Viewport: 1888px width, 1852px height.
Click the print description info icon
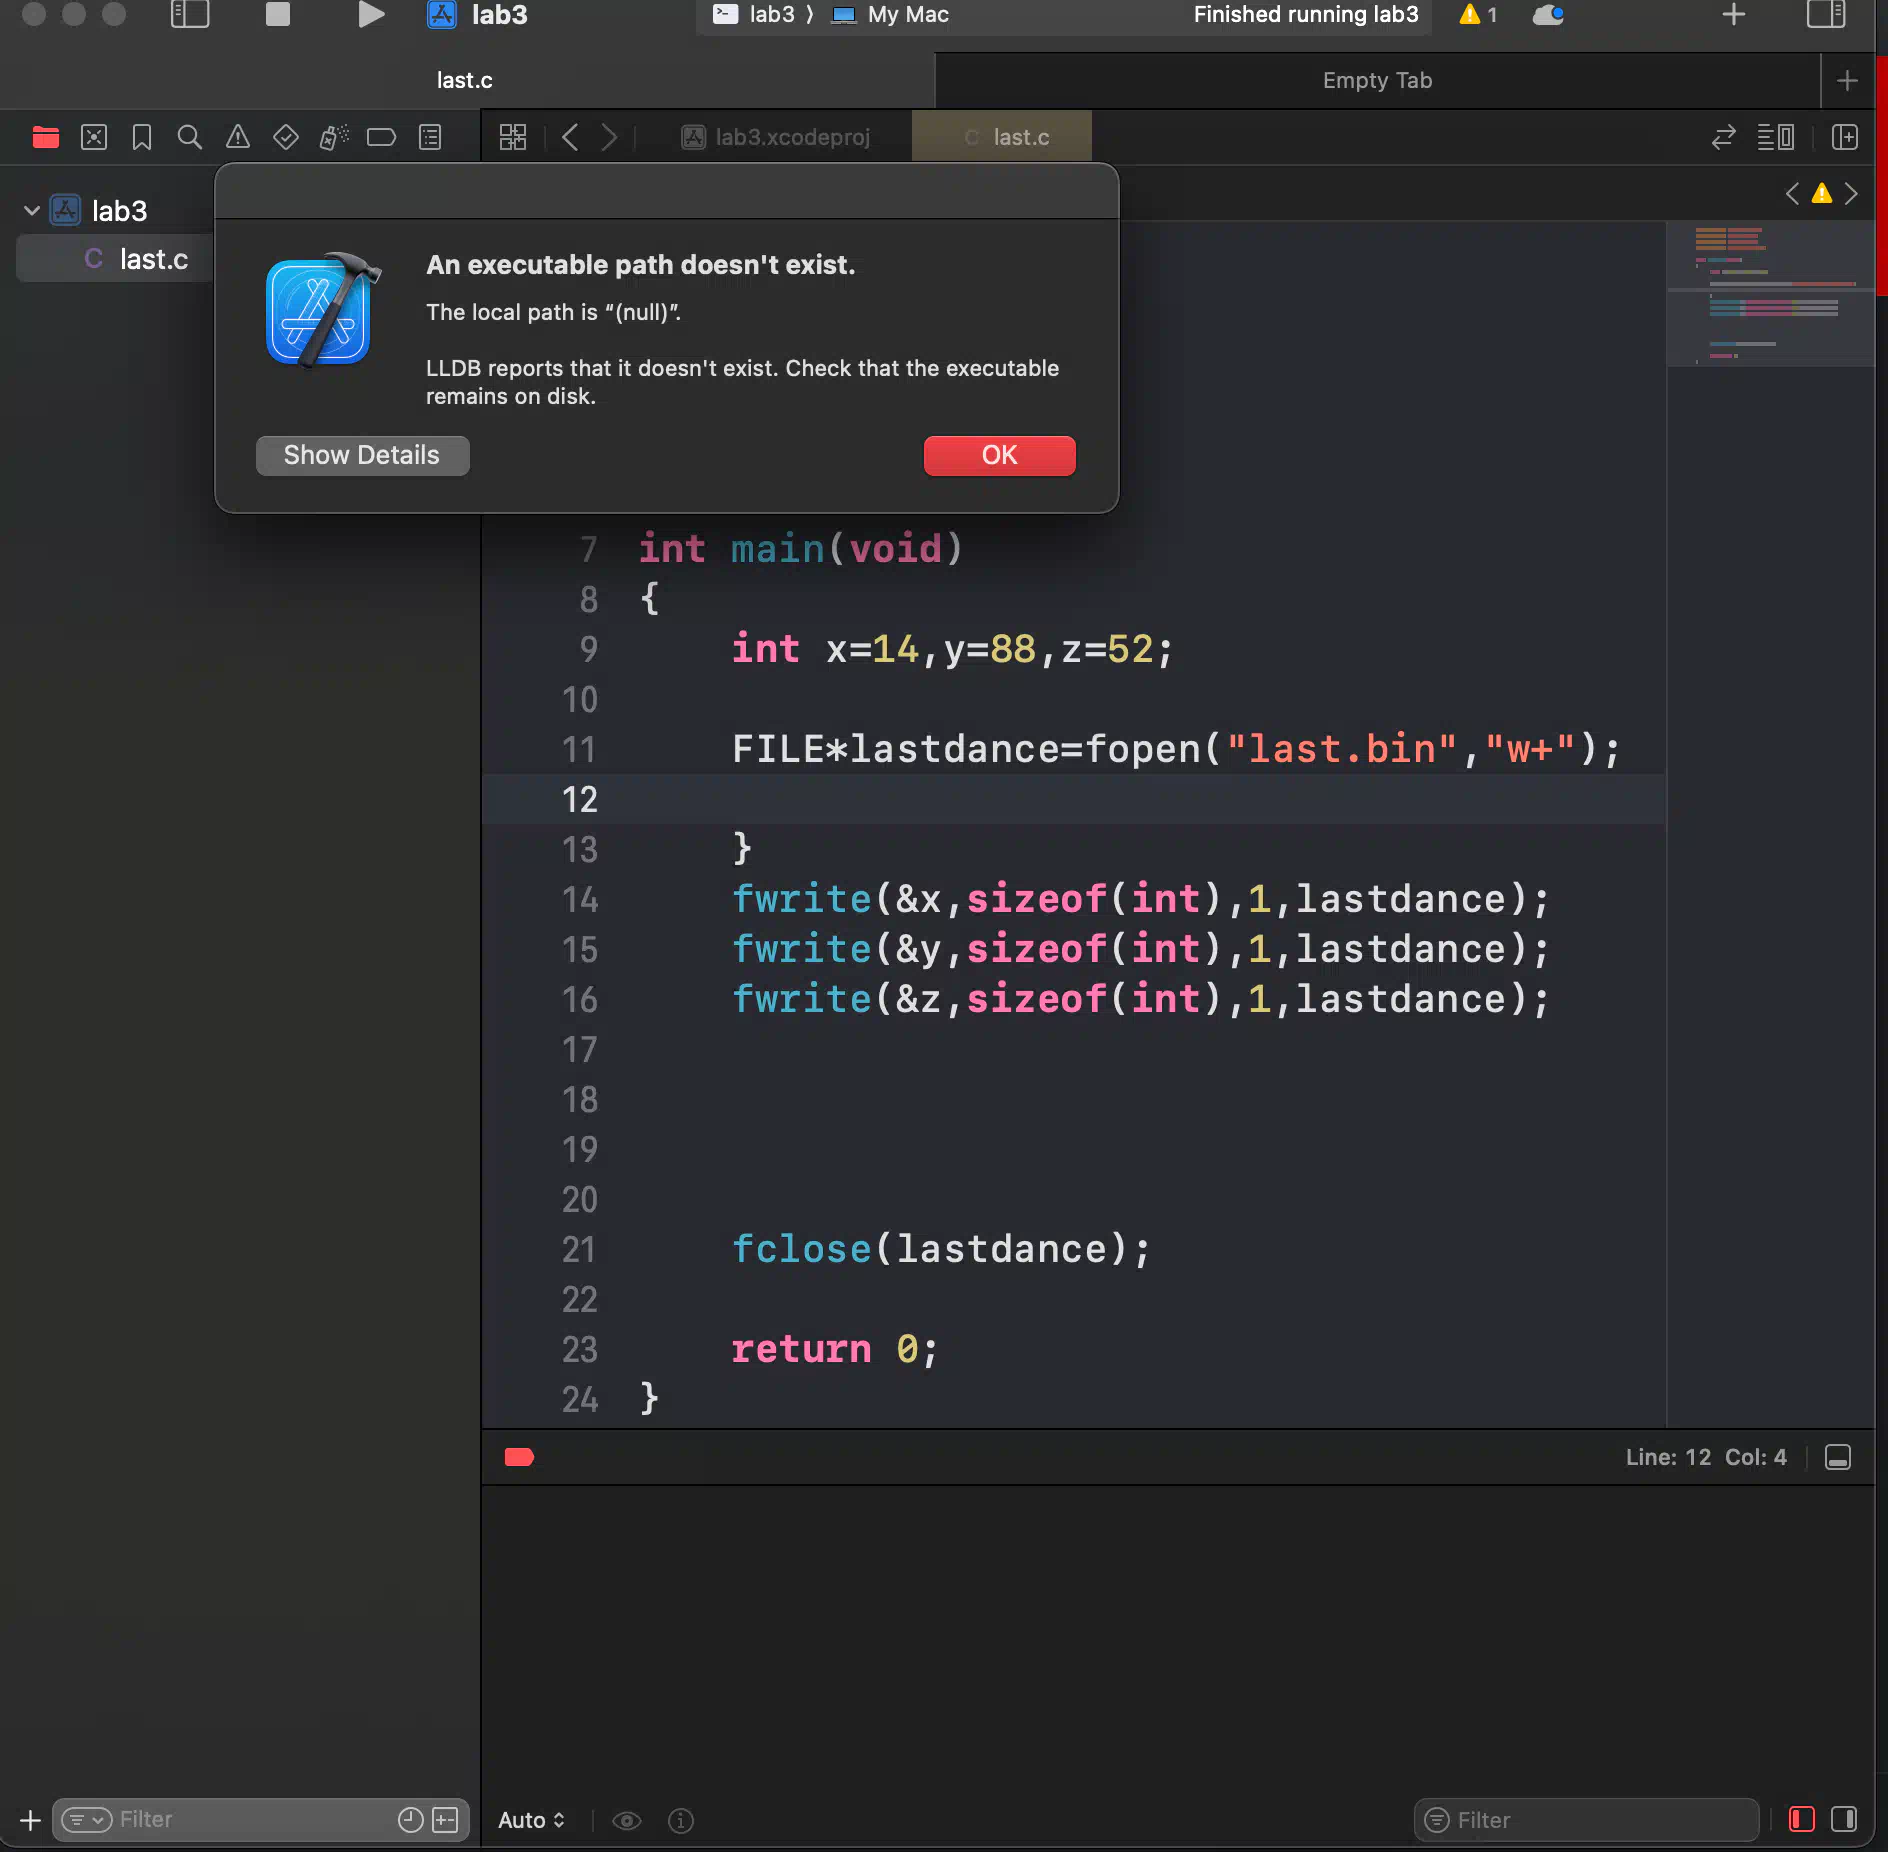tap(681, 1821)
